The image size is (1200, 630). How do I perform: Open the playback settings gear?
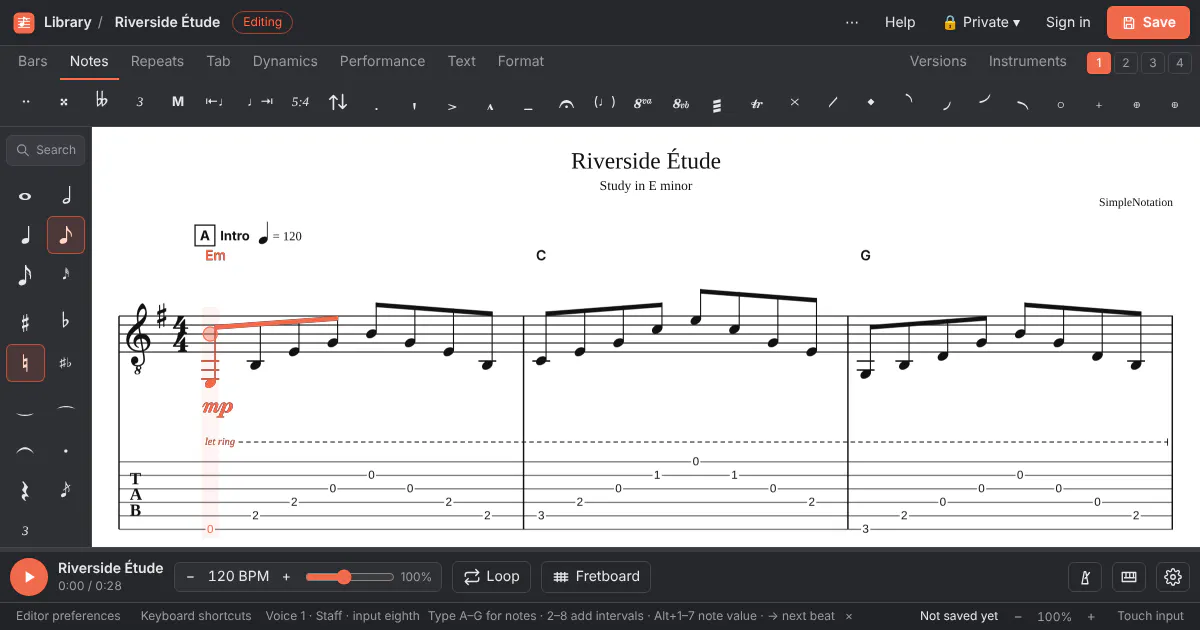(1173, 577)
